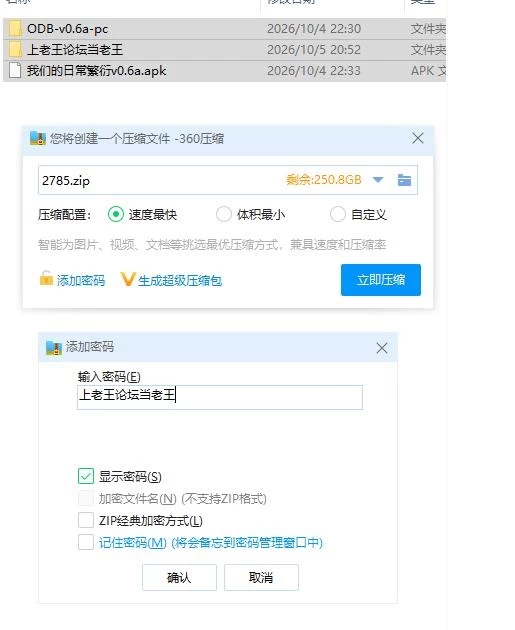
Task: Click the date 2026/10/5 20:52
Action: (314, 50)
